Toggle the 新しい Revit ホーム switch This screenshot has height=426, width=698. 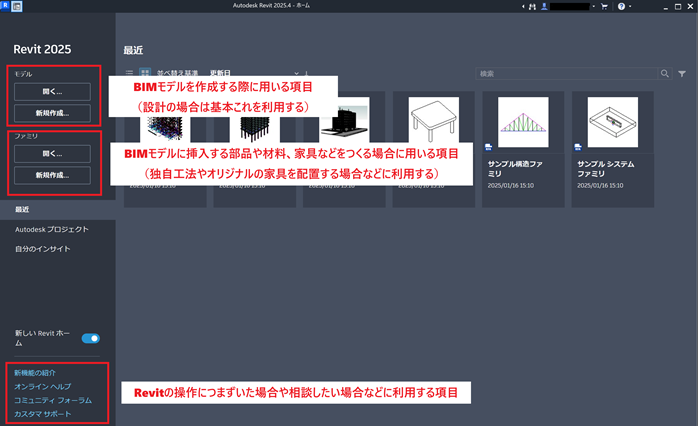click(x=90, y=338)
